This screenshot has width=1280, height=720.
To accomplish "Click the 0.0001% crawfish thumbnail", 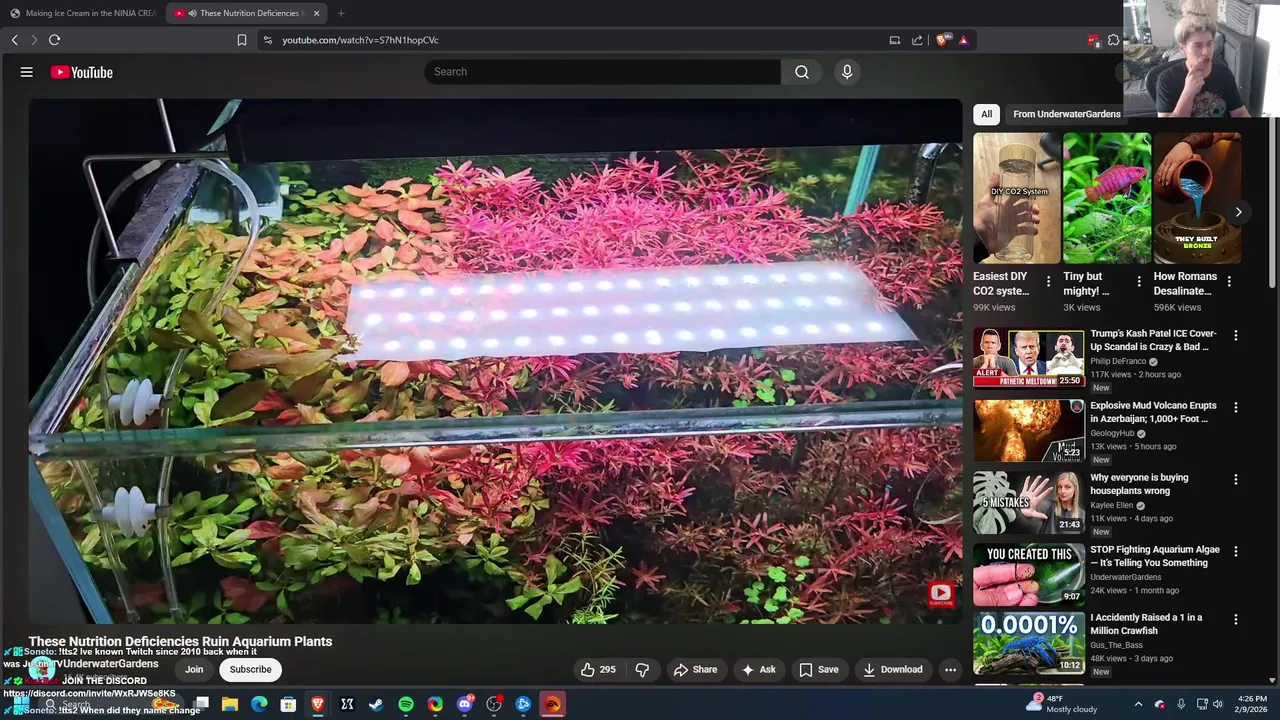I will tap(1028, 643).
